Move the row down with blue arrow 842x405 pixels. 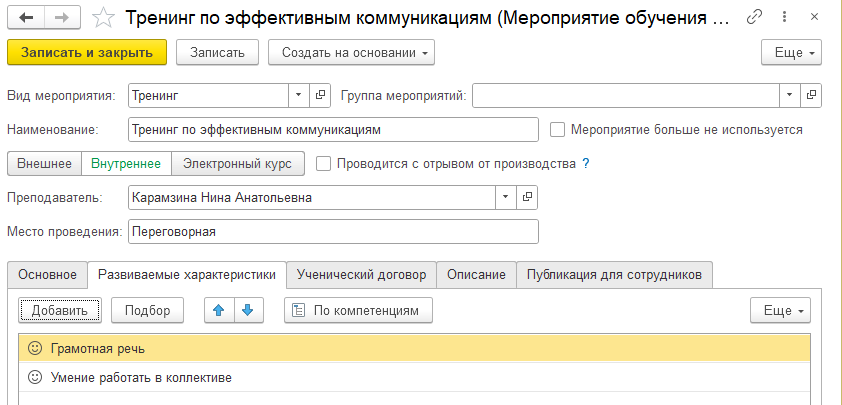pyautogui.click(x=248, y=310)
